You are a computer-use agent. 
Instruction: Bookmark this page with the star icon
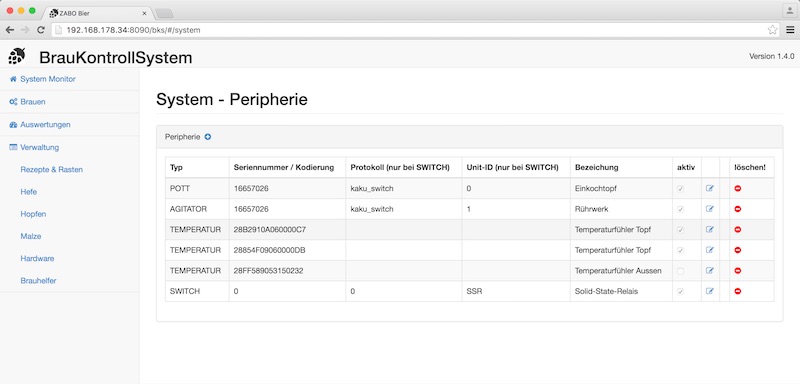pos(772,30)
